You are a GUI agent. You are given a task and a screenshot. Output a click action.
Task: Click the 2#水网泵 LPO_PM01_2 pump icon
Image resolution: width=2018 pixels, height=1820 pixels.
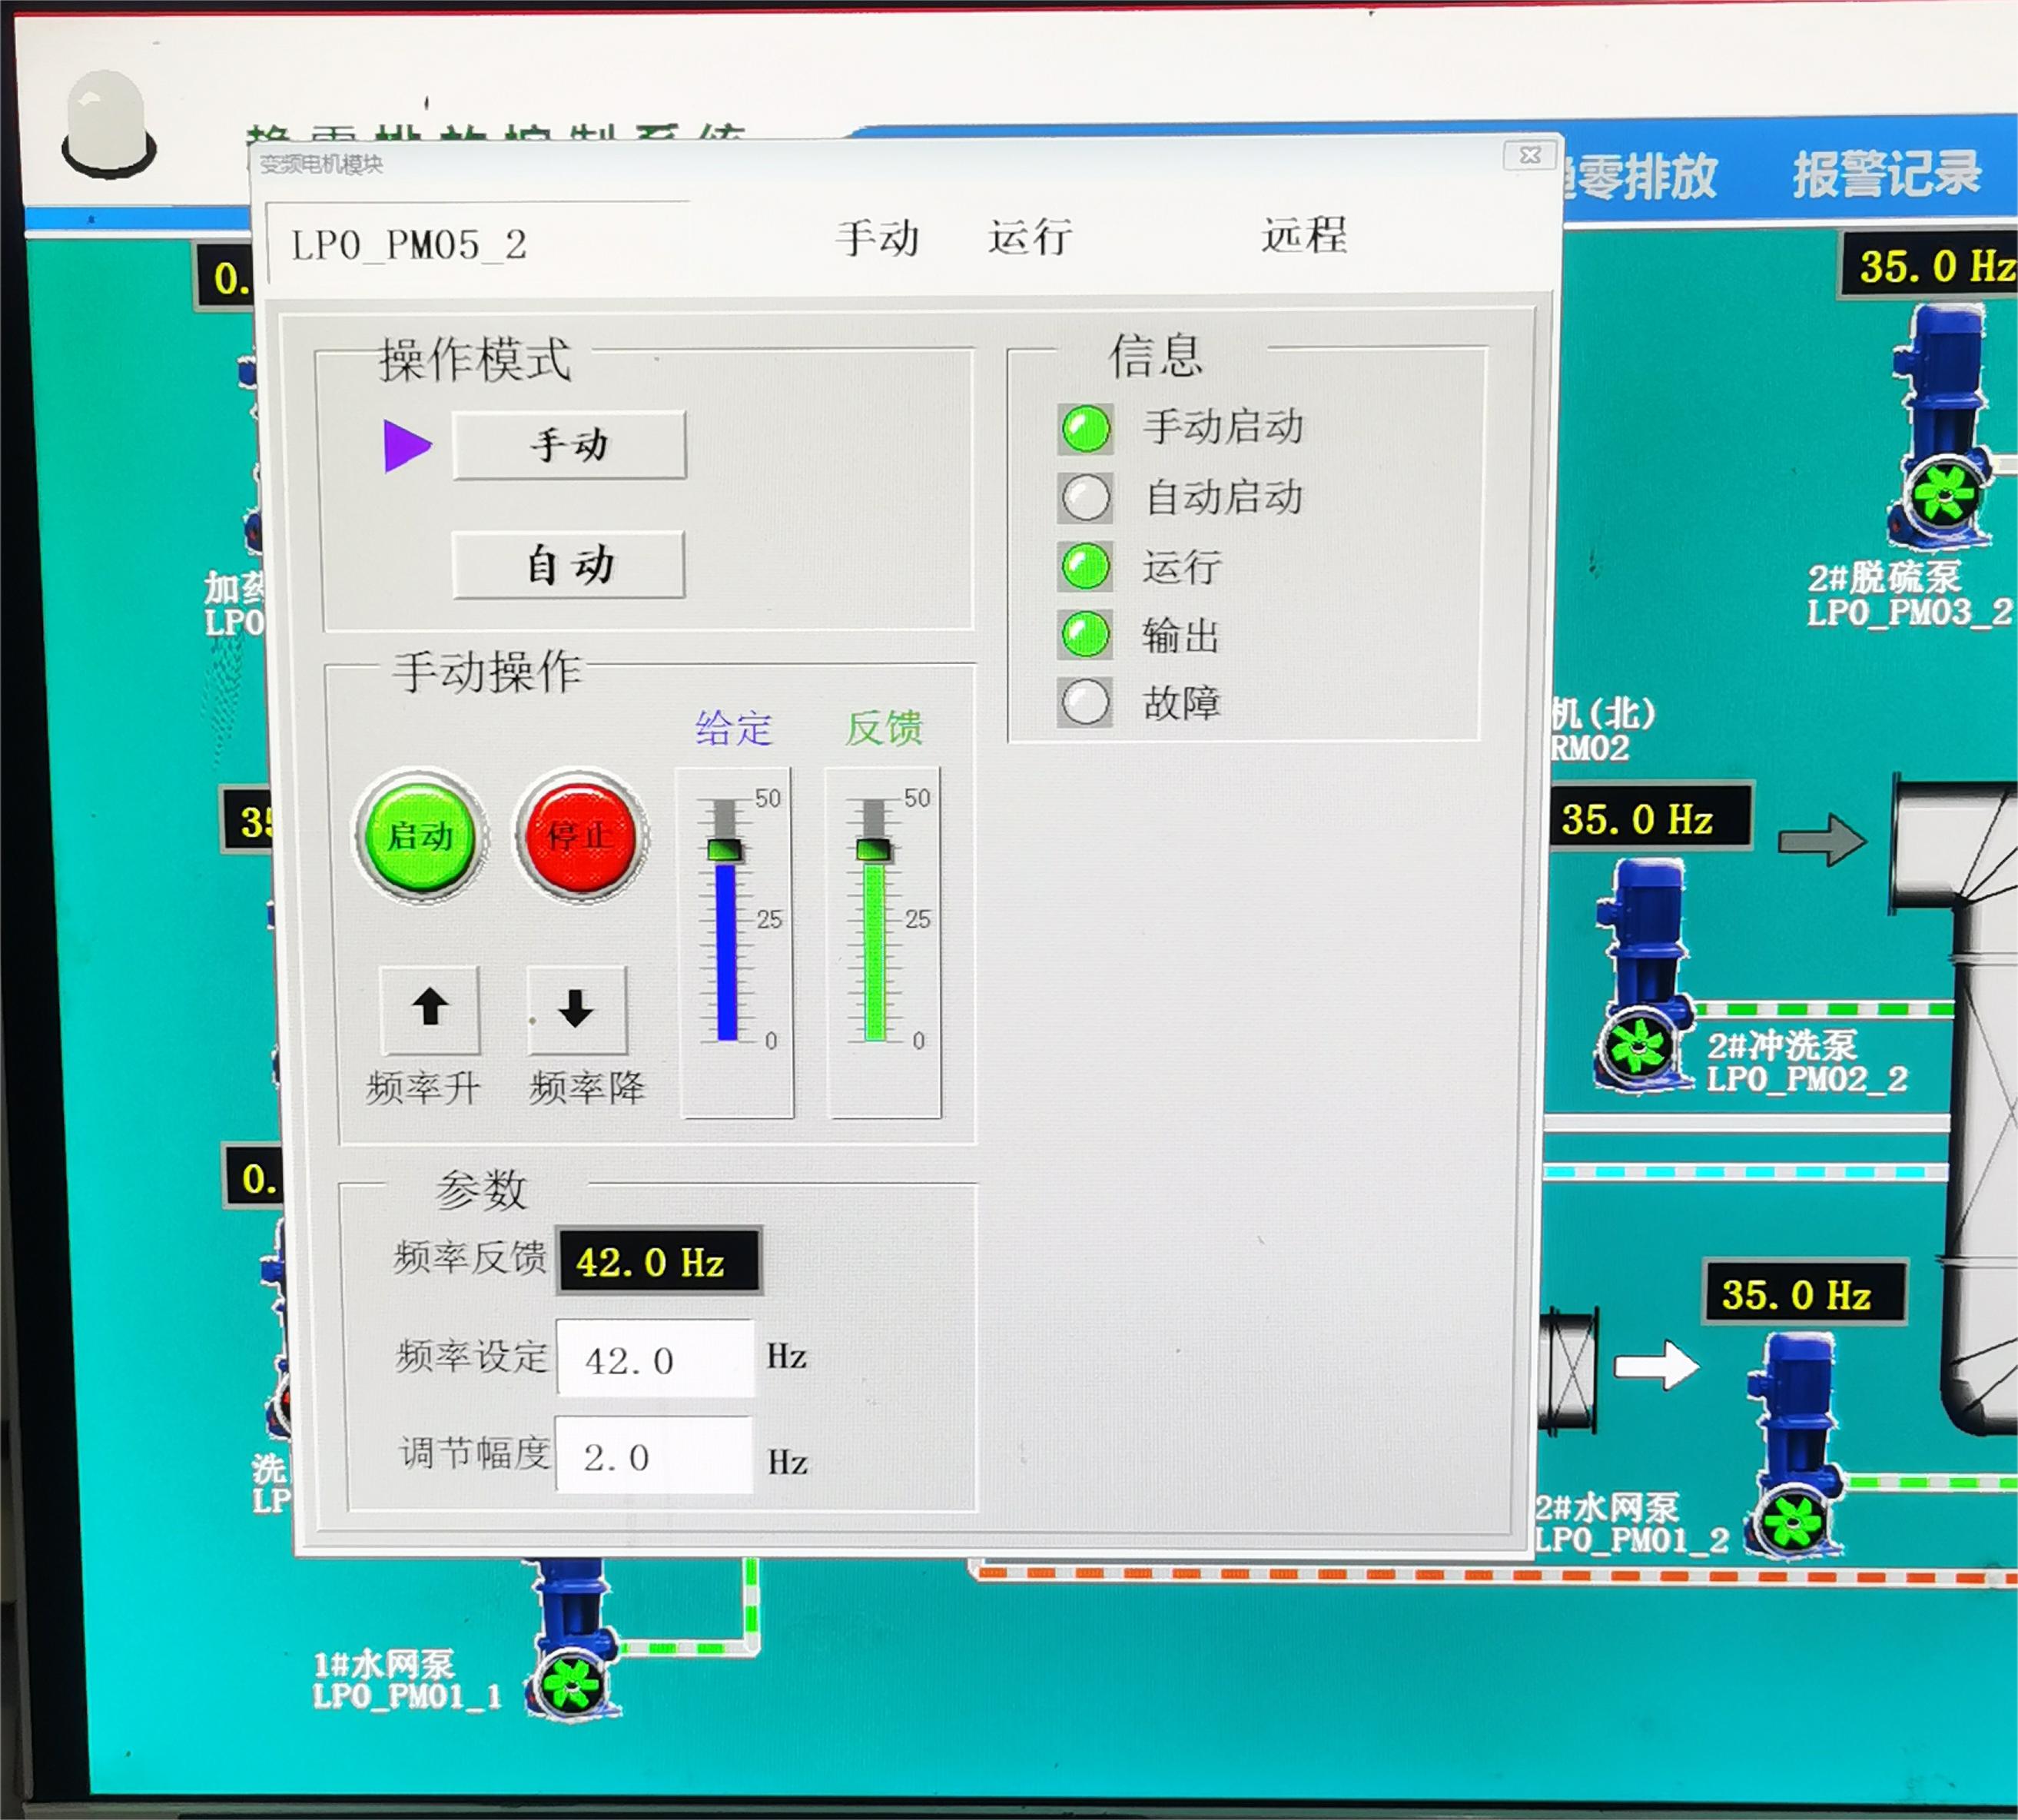point(1797,1445)
